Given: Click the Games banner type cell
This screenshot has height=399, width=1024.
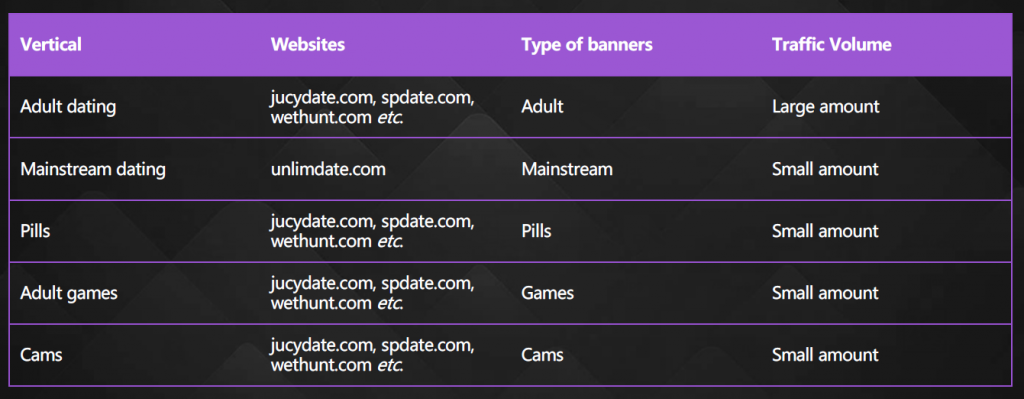Looking at the screenshot, I should pyautogui.click(x=547, y=293).
